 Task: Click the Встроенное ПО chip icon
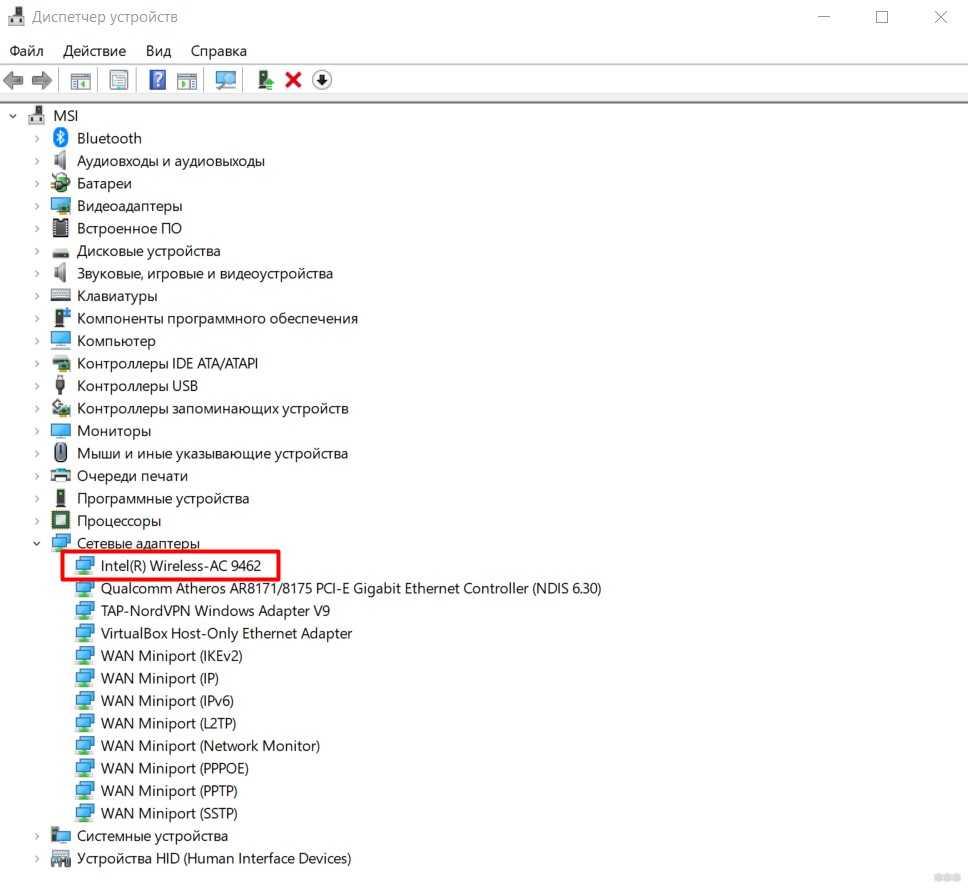(x=60, y=228)
